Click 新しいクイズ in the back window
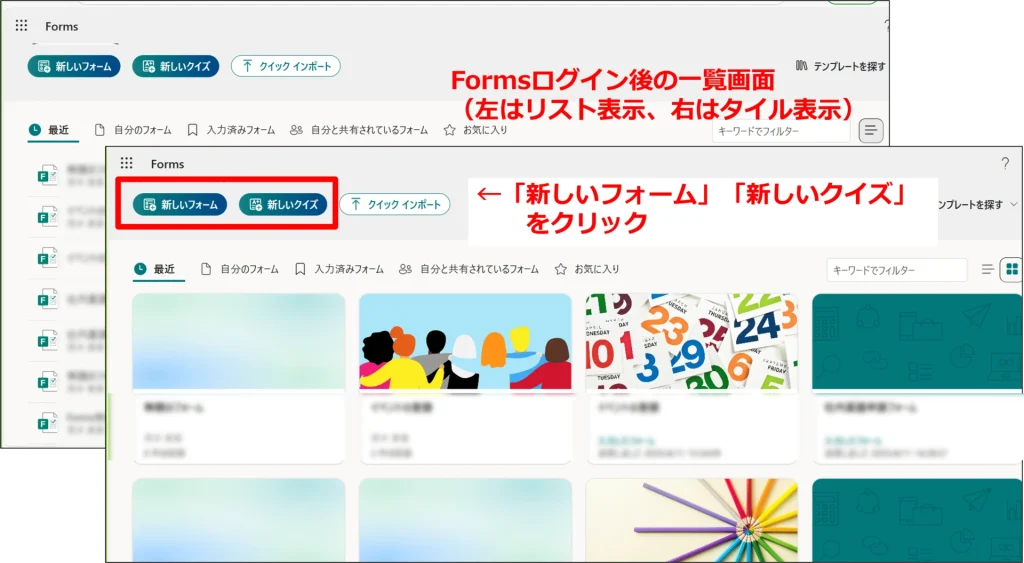 [176, 66]
